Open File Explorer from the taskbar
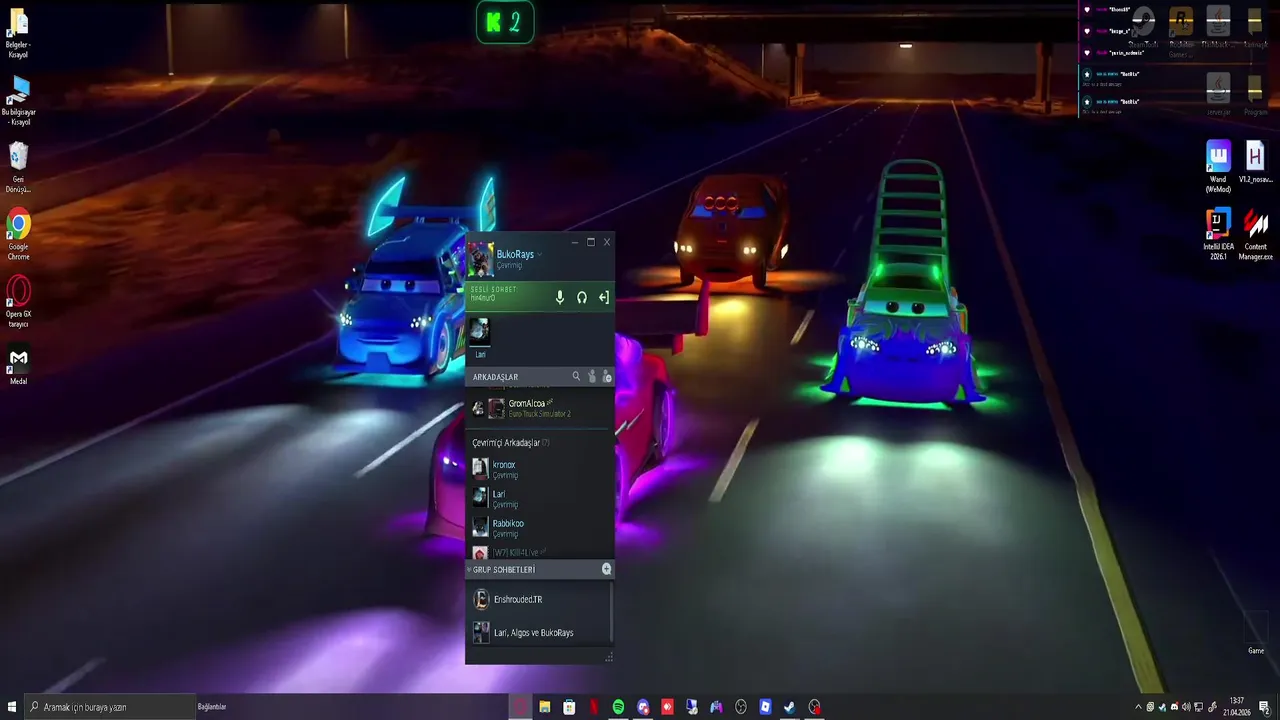This screenshot has width=1280, height=720. point(545,707)
